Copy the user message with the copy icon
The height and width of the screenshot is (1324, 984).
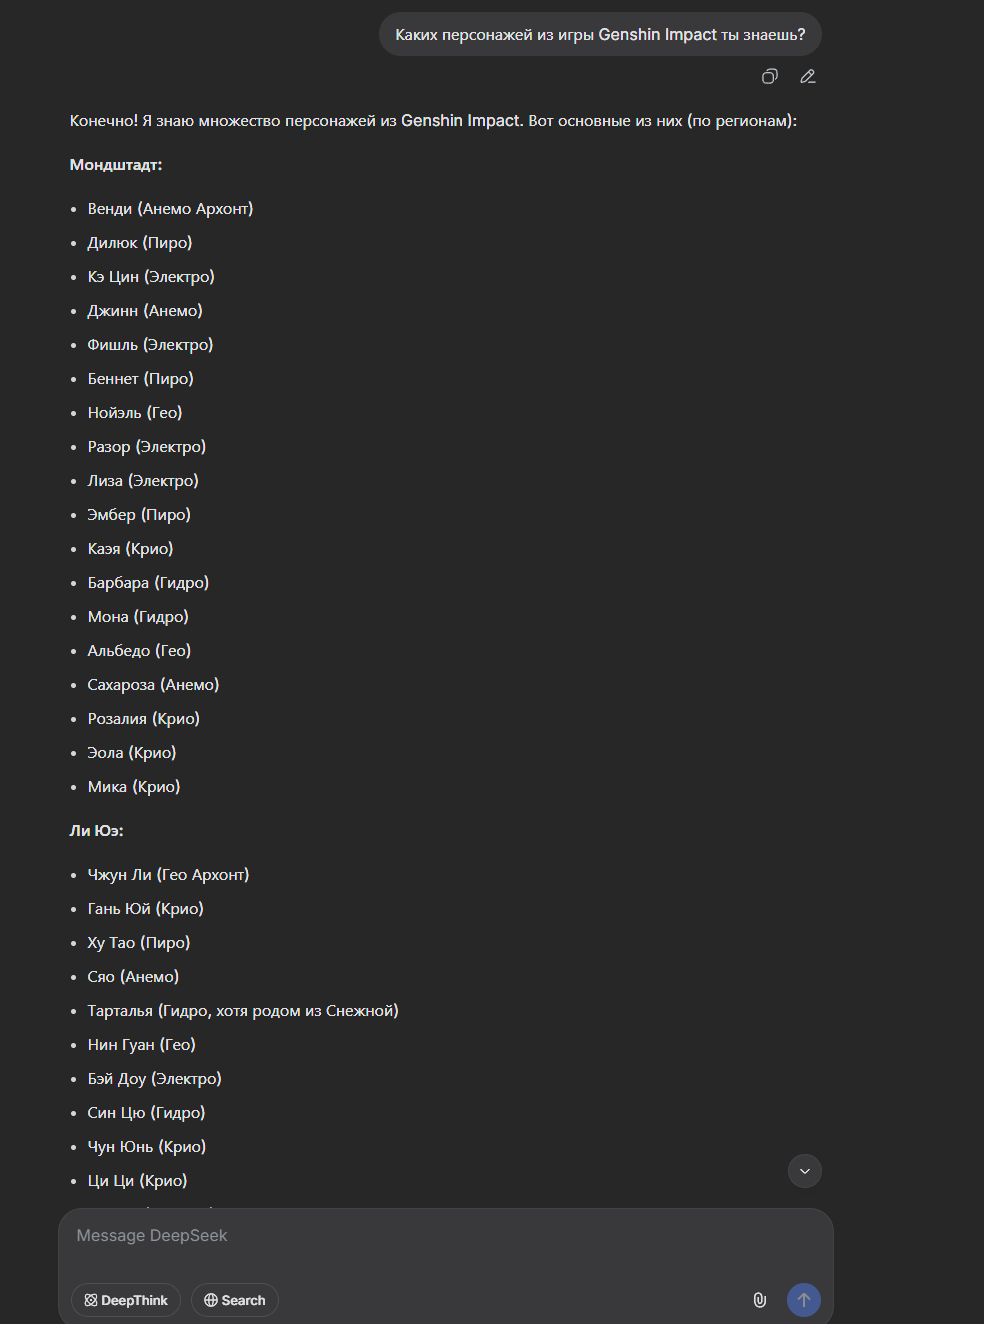[x=770, y=76]
